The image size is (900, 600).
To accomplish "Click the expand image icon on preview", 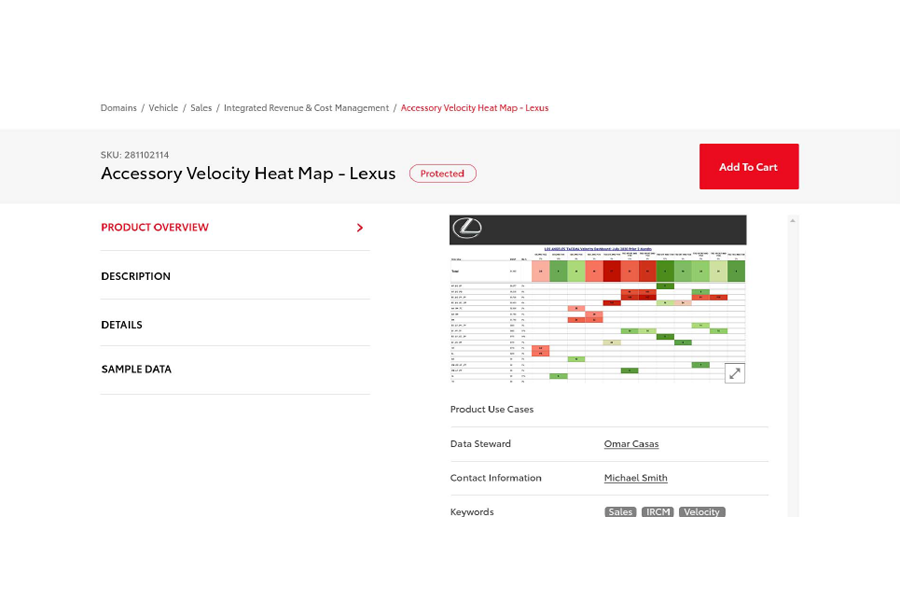I will 735,373.
